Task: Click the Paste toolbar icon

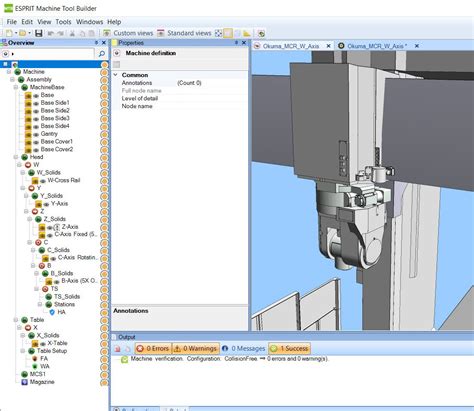Action: click(91, 33)
